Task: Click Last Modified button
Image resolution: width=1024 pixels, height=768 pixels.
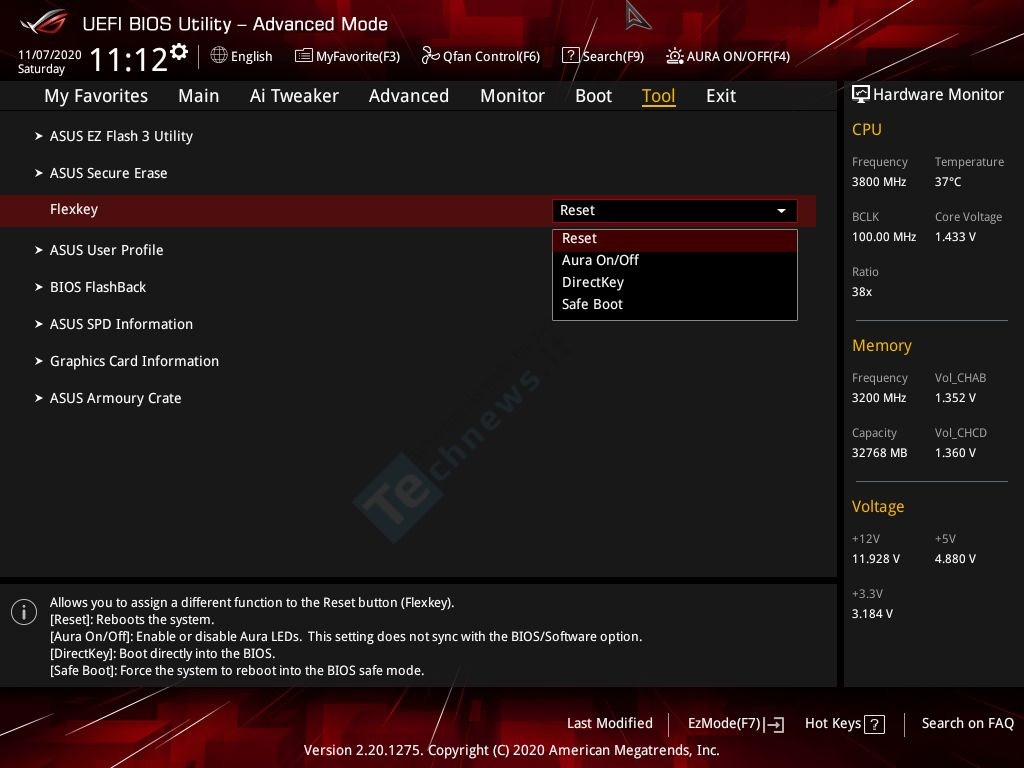Action: pyautogui.click(x=610, y=724)
